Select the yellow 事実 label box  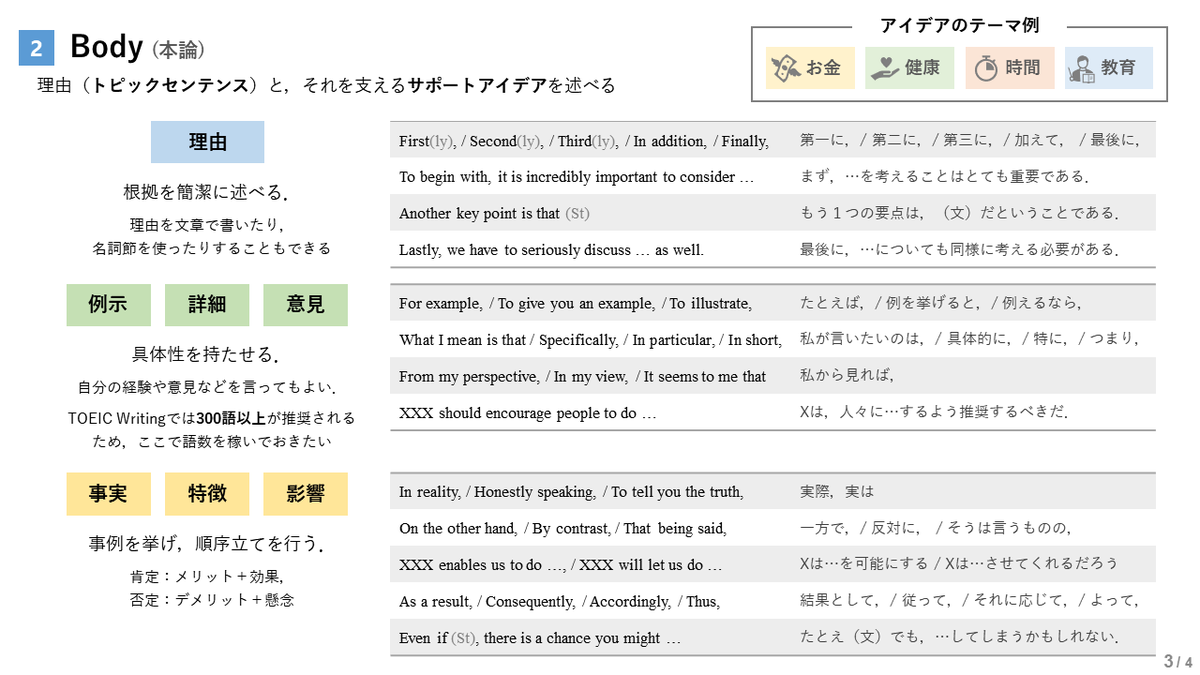tap(108, 494)
